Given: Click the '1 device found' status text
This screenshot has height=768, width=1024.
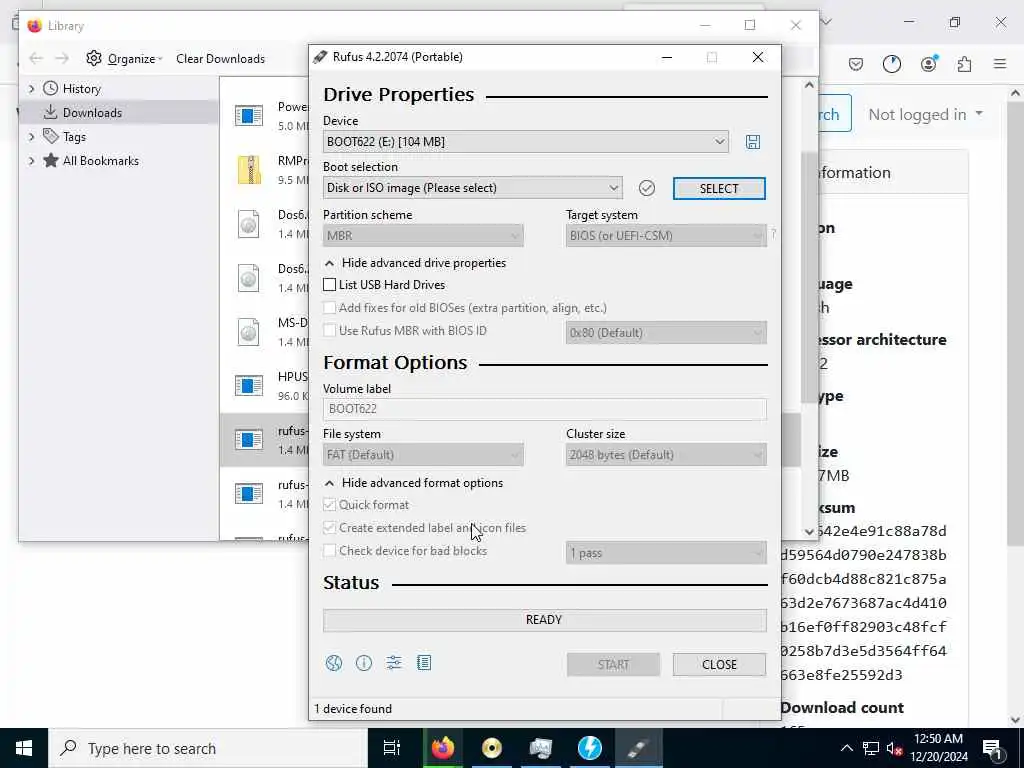Looking at the screenshot, I should pos(353,709).
